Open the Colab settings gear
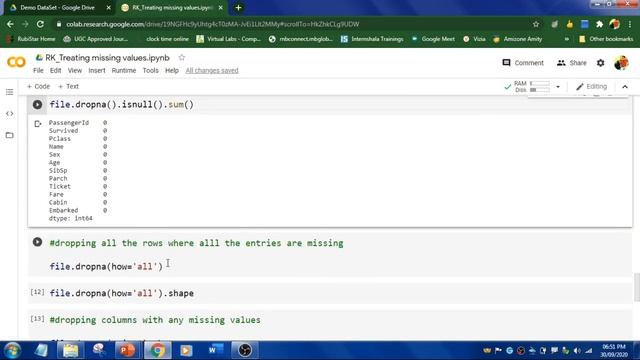Screen dimensions: 640x360 click(600, 63)
